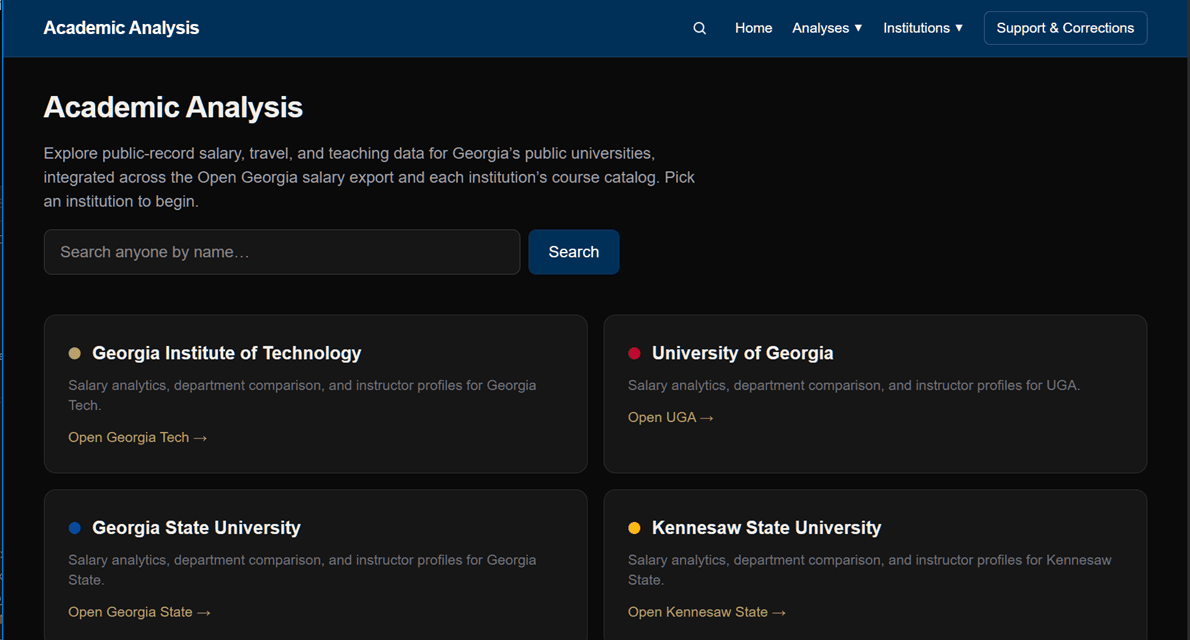Open the Kennesaw State University card title
The width and height of the screenshot is (1190, 640).
click(767, 528)
